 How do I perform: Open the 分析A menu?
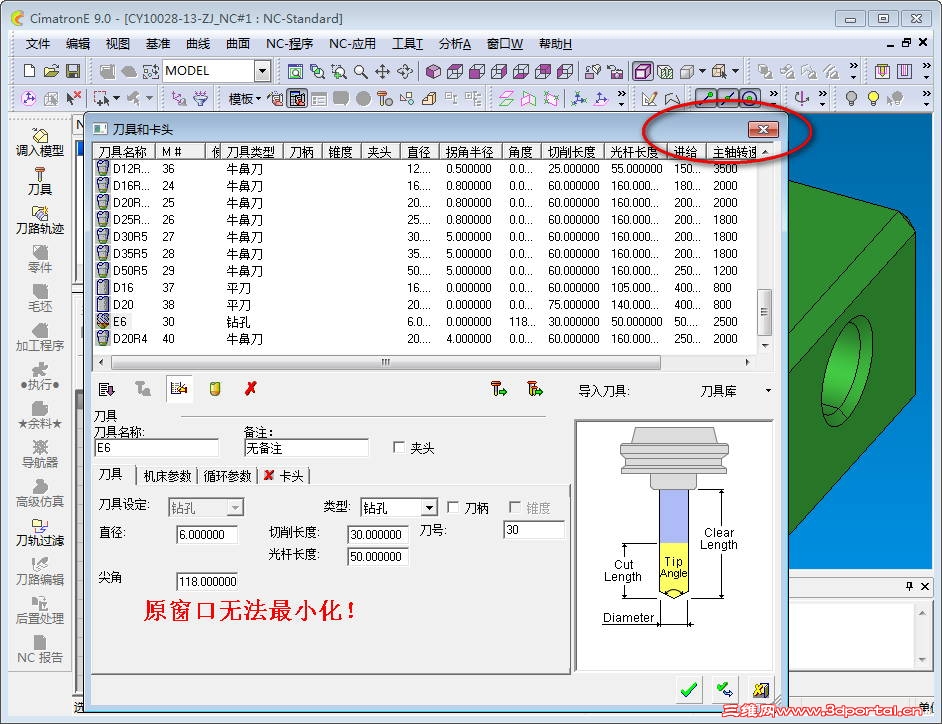[455, 44]
